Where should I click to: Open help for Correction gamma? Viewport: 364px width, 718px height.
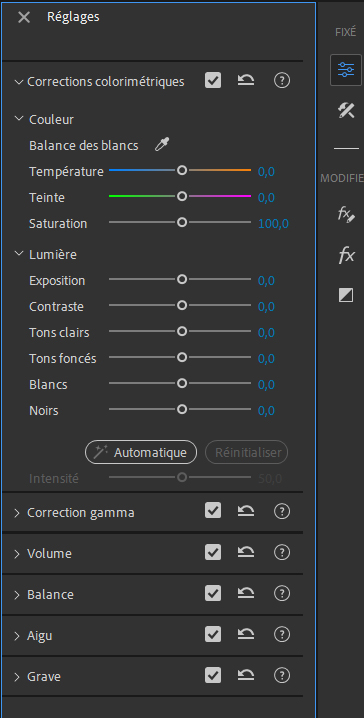point(282,511)
